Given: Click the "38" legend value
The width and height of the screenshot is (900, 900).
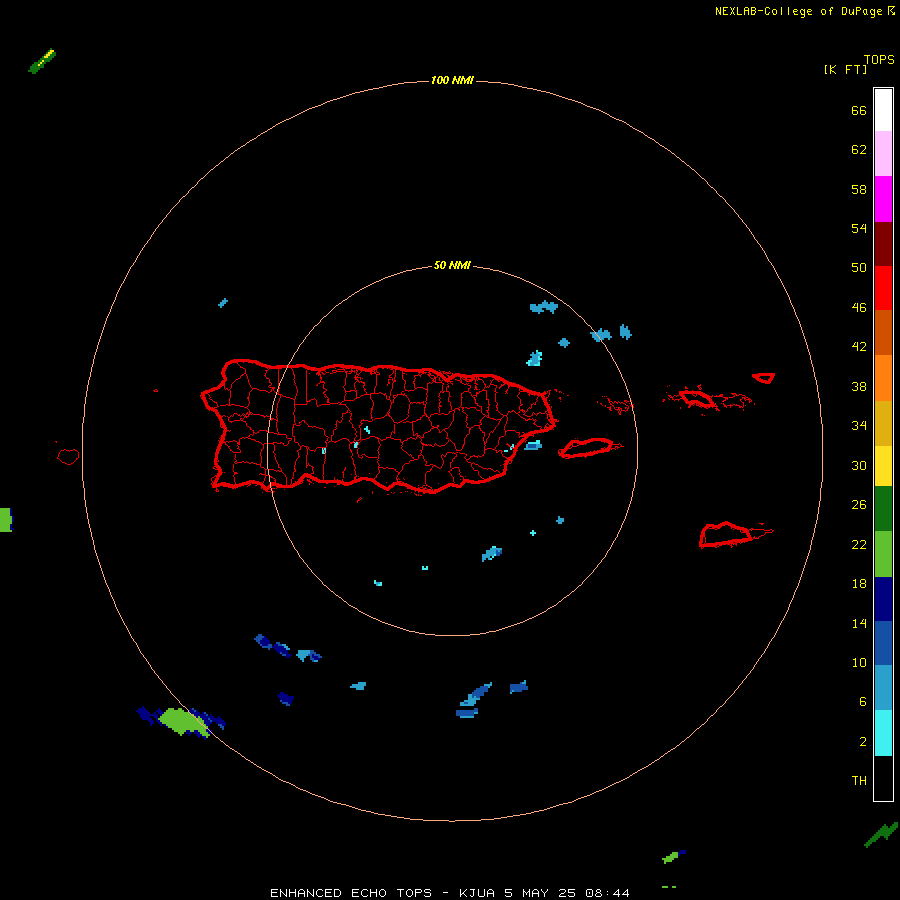Looking at the screenshot, I should pos(859,386).
